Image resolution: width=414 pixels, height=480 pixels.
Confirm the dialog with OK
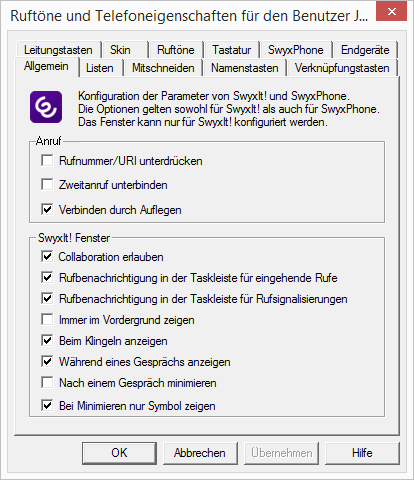point(119,453)
